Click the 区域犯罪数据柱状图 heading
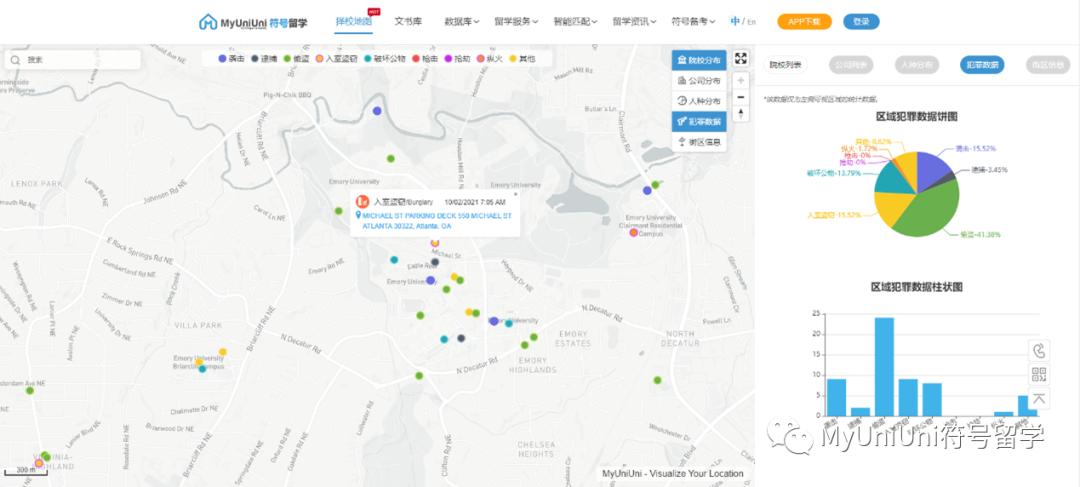The width and height of the screenshot is (1080, 487). point(917,287)
